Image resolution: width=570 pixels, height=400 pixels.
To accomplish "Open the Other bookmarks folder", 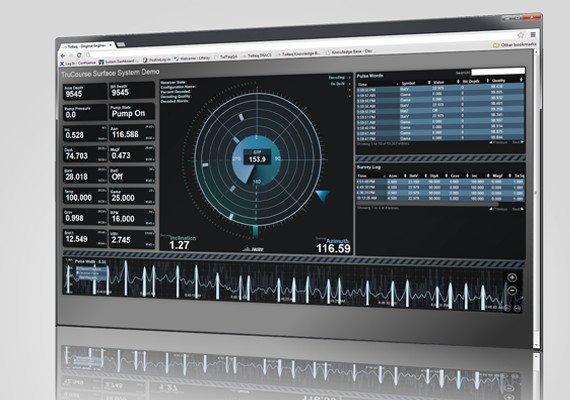I will (515, 45).
